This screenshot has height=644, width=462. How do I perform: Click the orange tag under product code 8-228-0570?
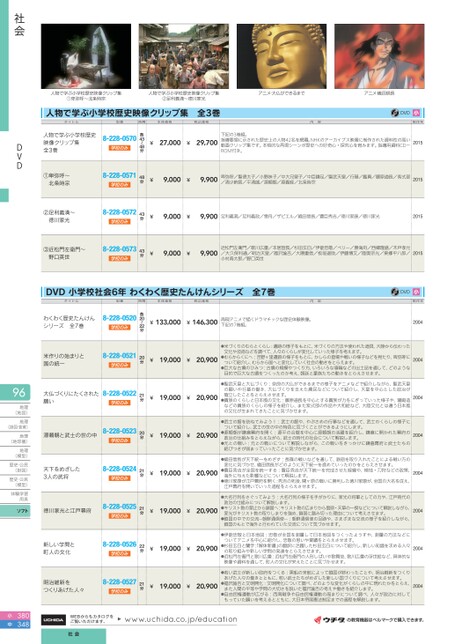(x=120, y=148)
